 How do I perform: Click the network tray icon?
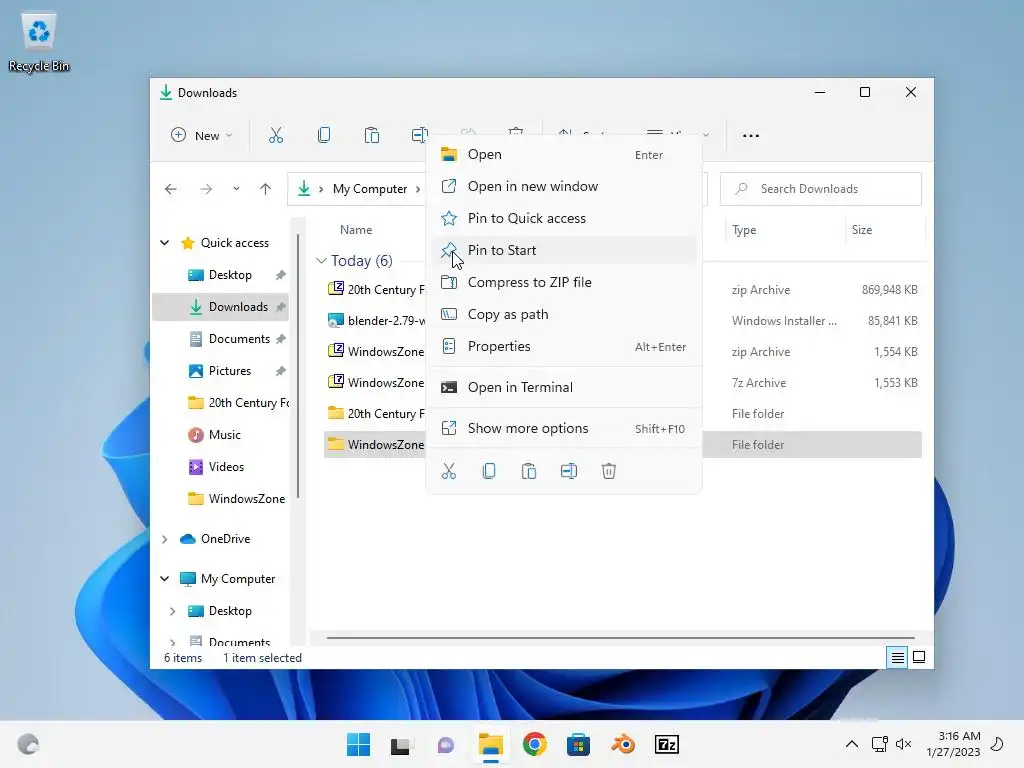point(879,744)
